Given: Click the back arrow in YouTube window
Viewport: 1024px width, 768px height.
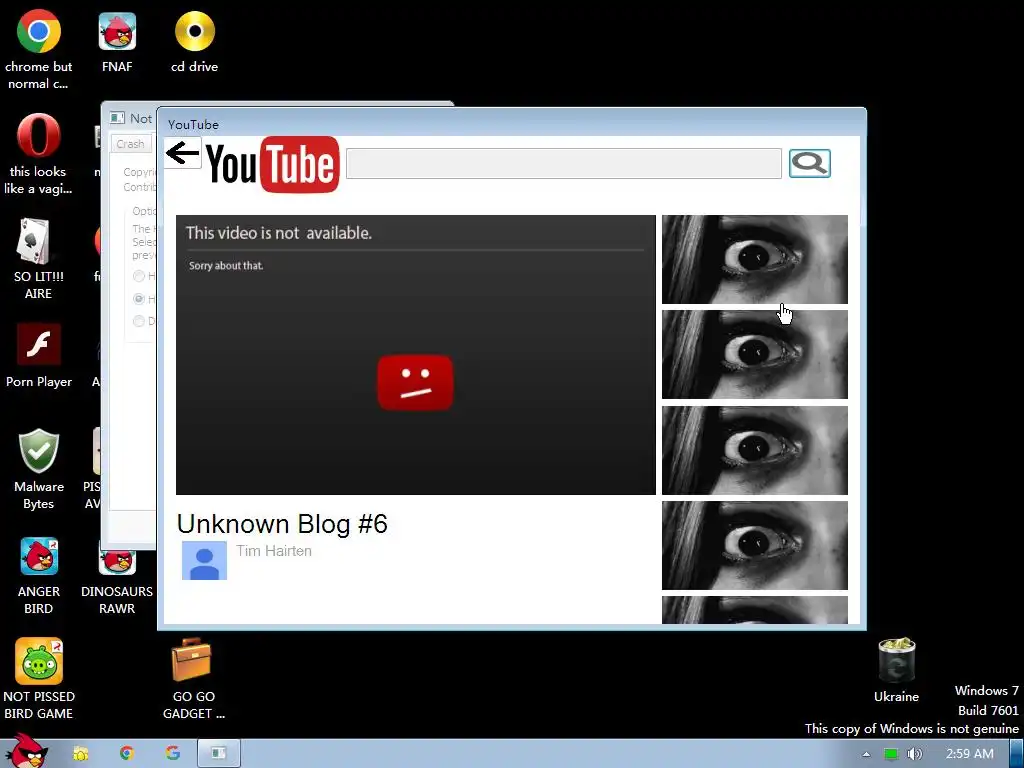Looking at the screenshot, I should pos(182,153).
